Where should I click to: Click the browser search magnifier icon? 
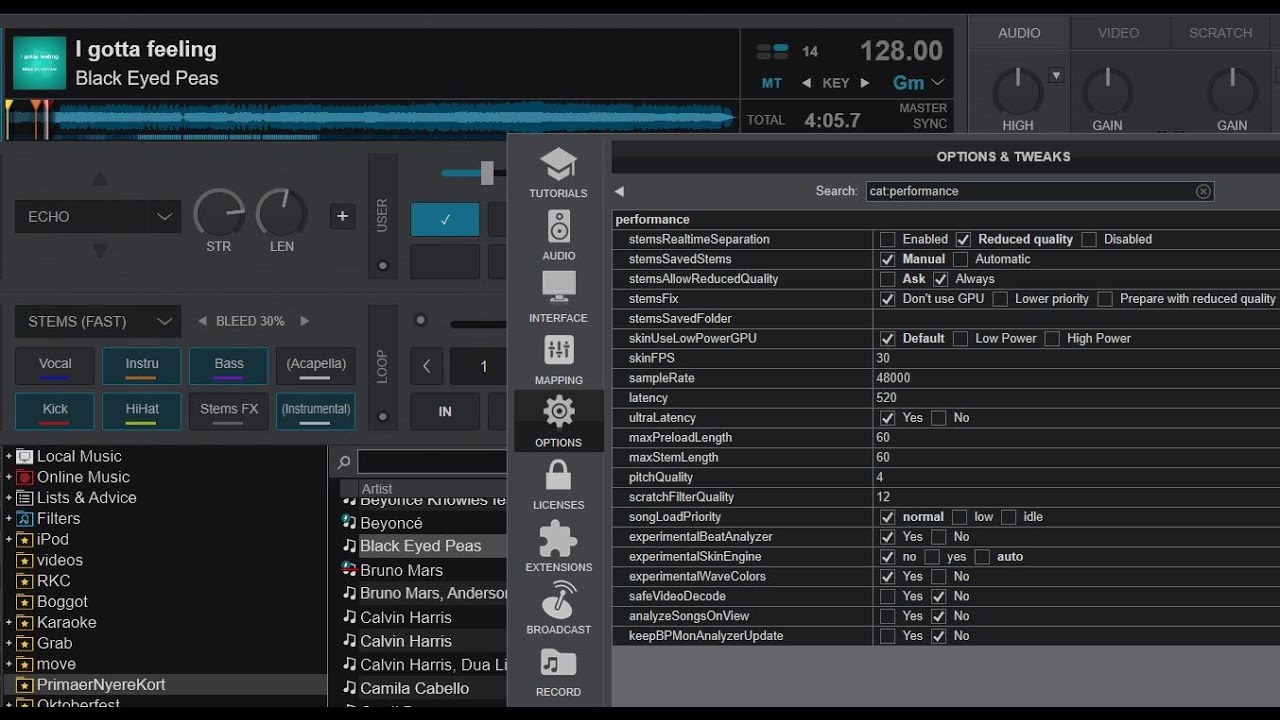(343, 463)
